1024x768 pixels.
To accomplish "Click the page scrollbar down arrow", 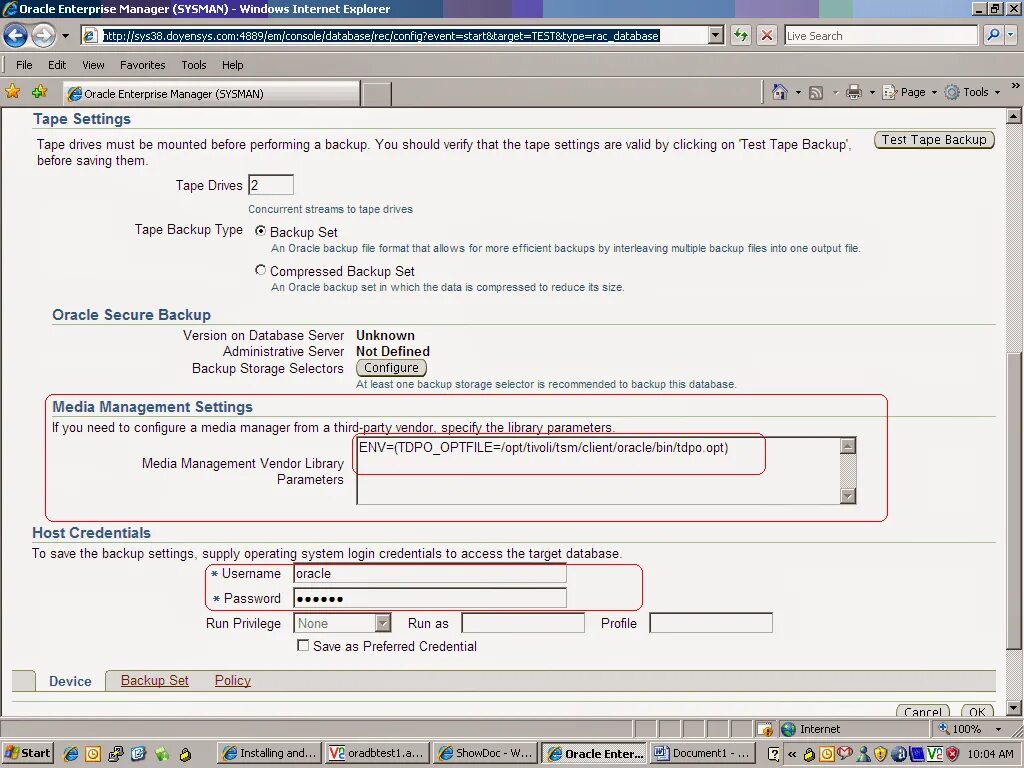I will 1014,708.
